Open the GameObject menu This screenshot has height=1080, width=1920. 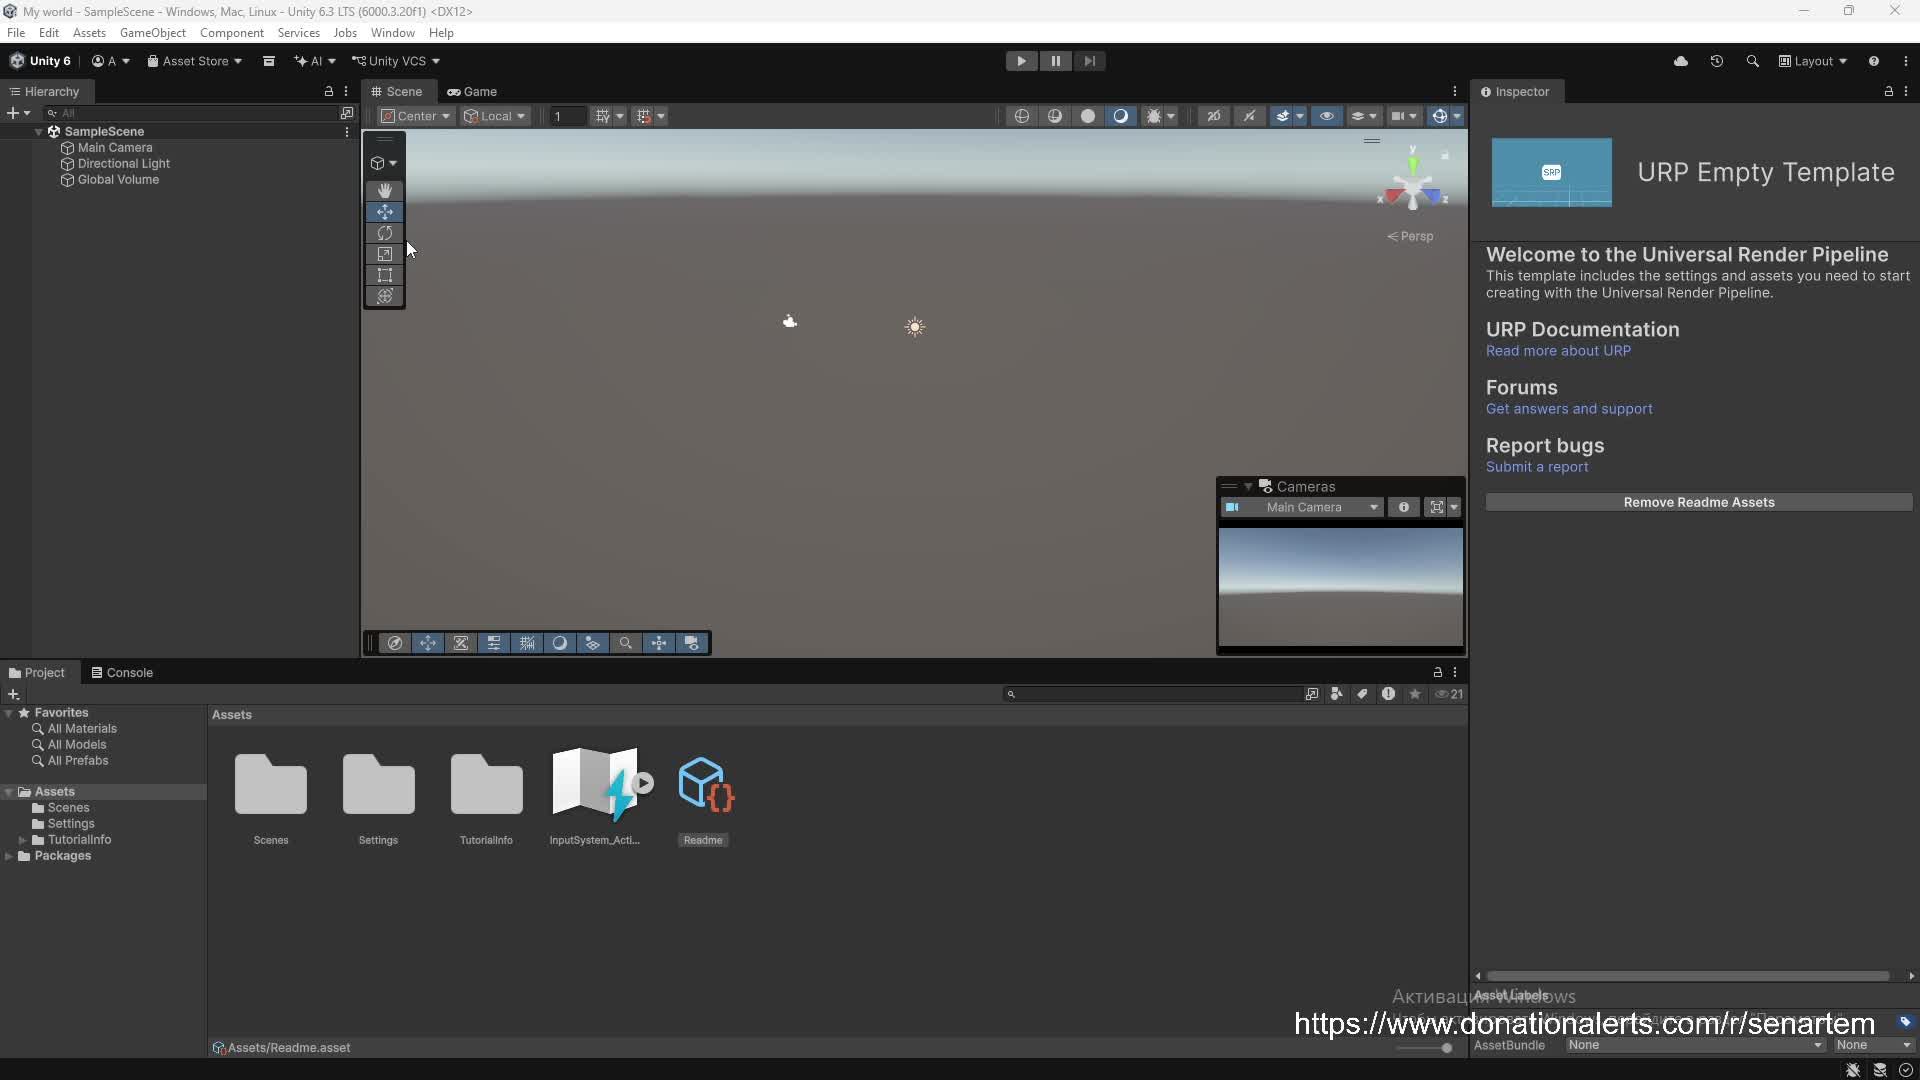[153, 33]
